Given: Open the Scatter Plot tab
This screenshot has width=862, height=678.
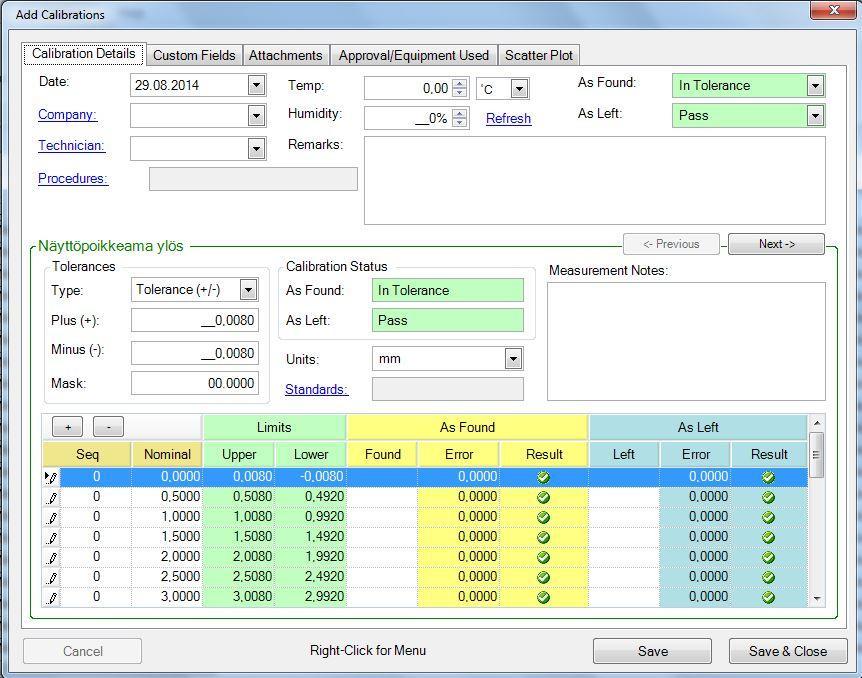Looking at the screenshot, I should [x=539, y=55].
